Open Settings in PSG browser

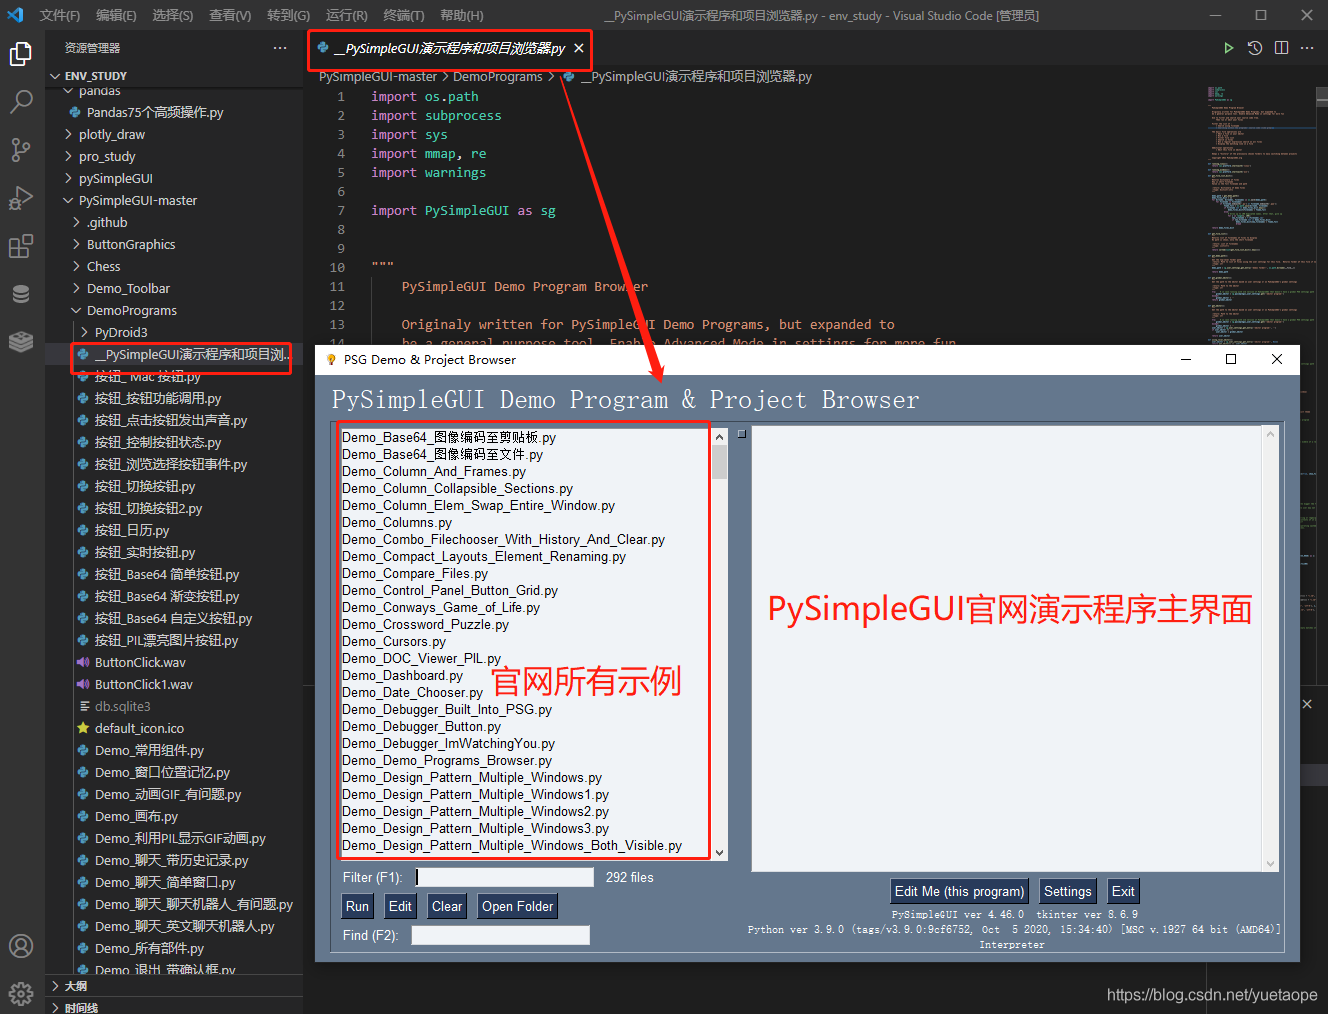tap(1068, 891)
